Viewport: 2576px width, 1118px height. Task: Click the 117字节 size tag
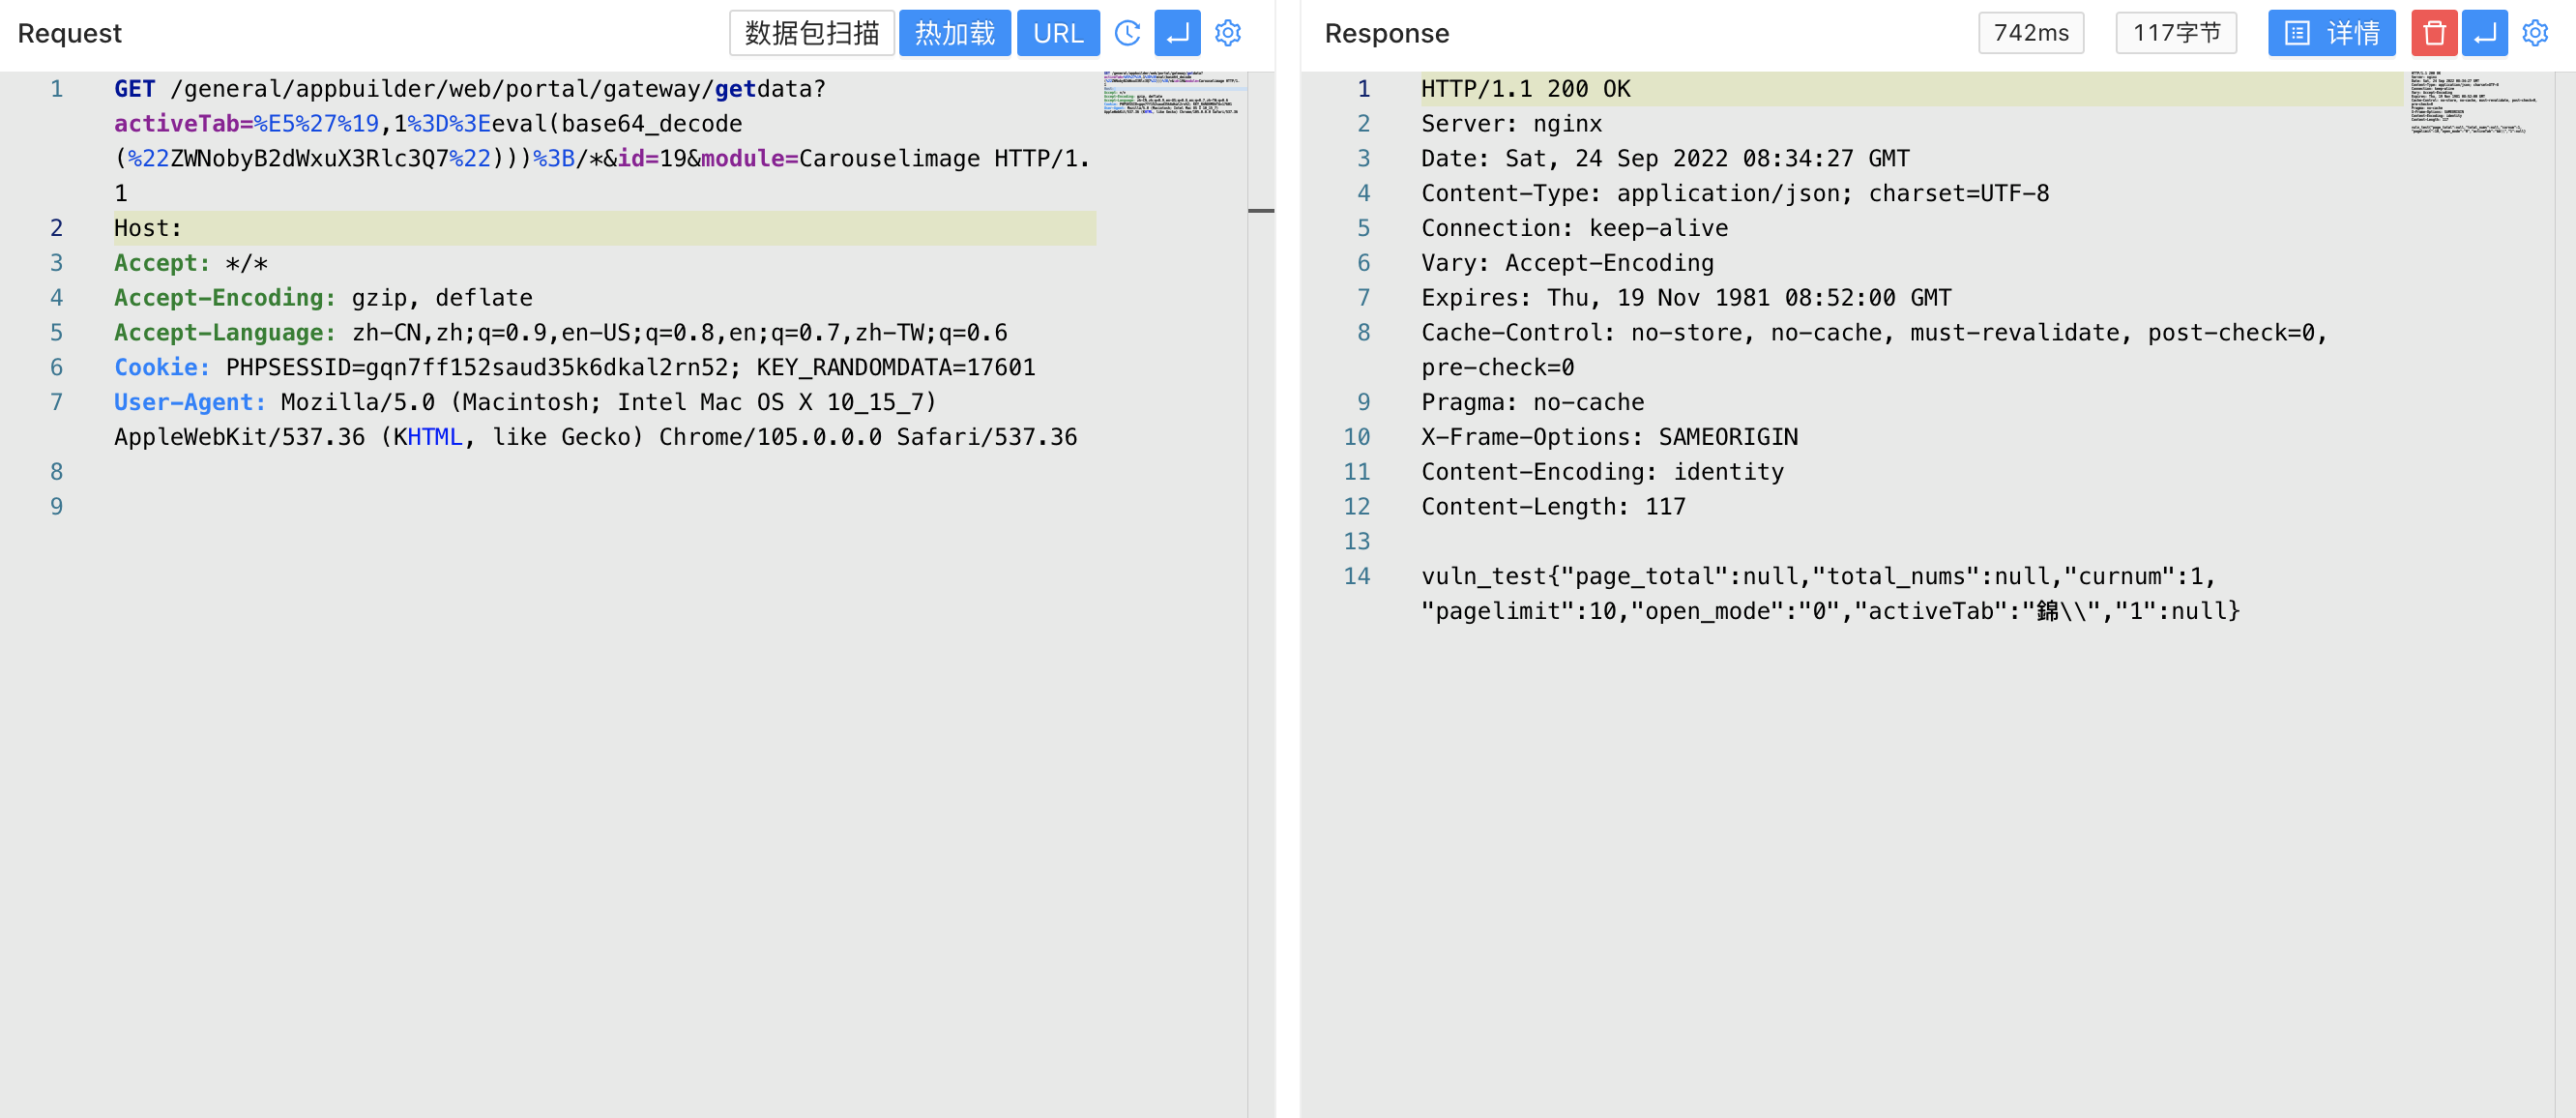coord(2176,33)
